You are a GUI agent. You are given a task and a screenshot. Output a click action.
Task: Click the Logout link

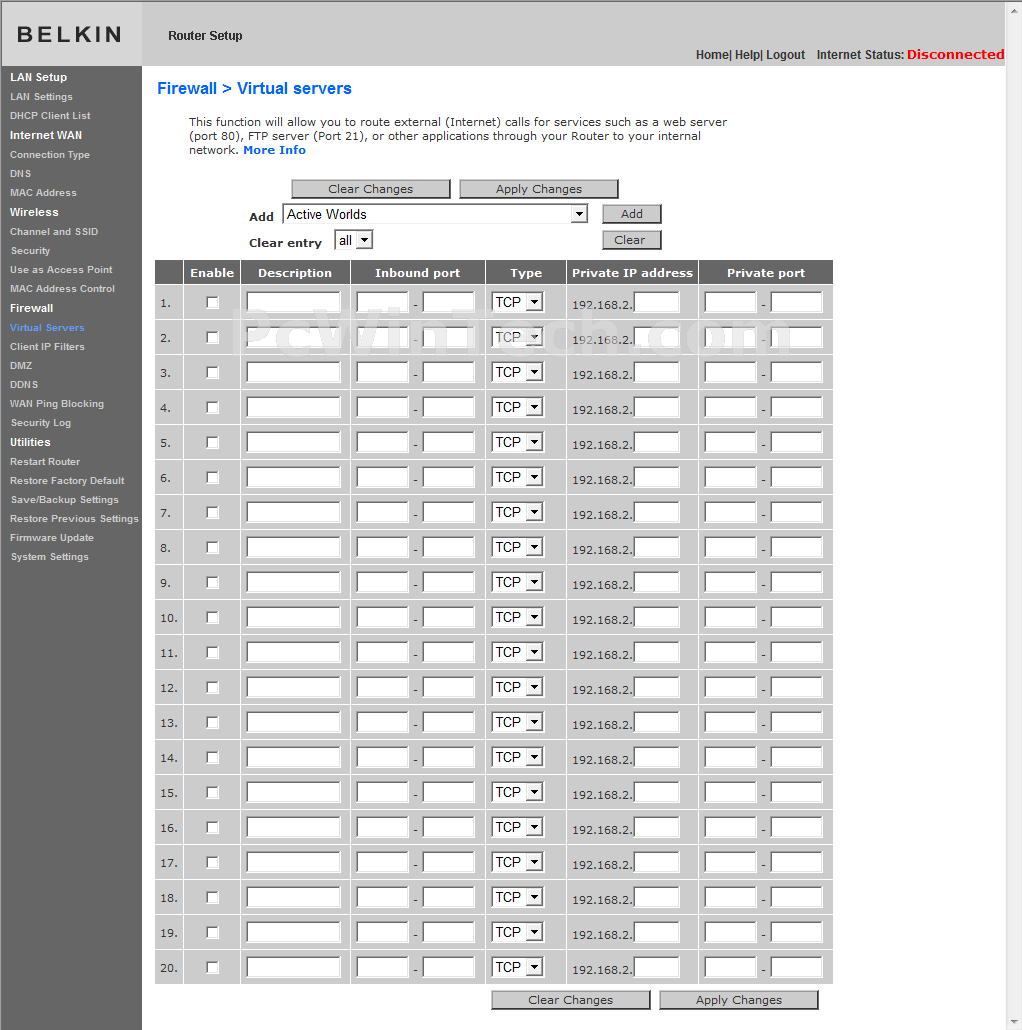pyautogui.click(x=786, y=55)
